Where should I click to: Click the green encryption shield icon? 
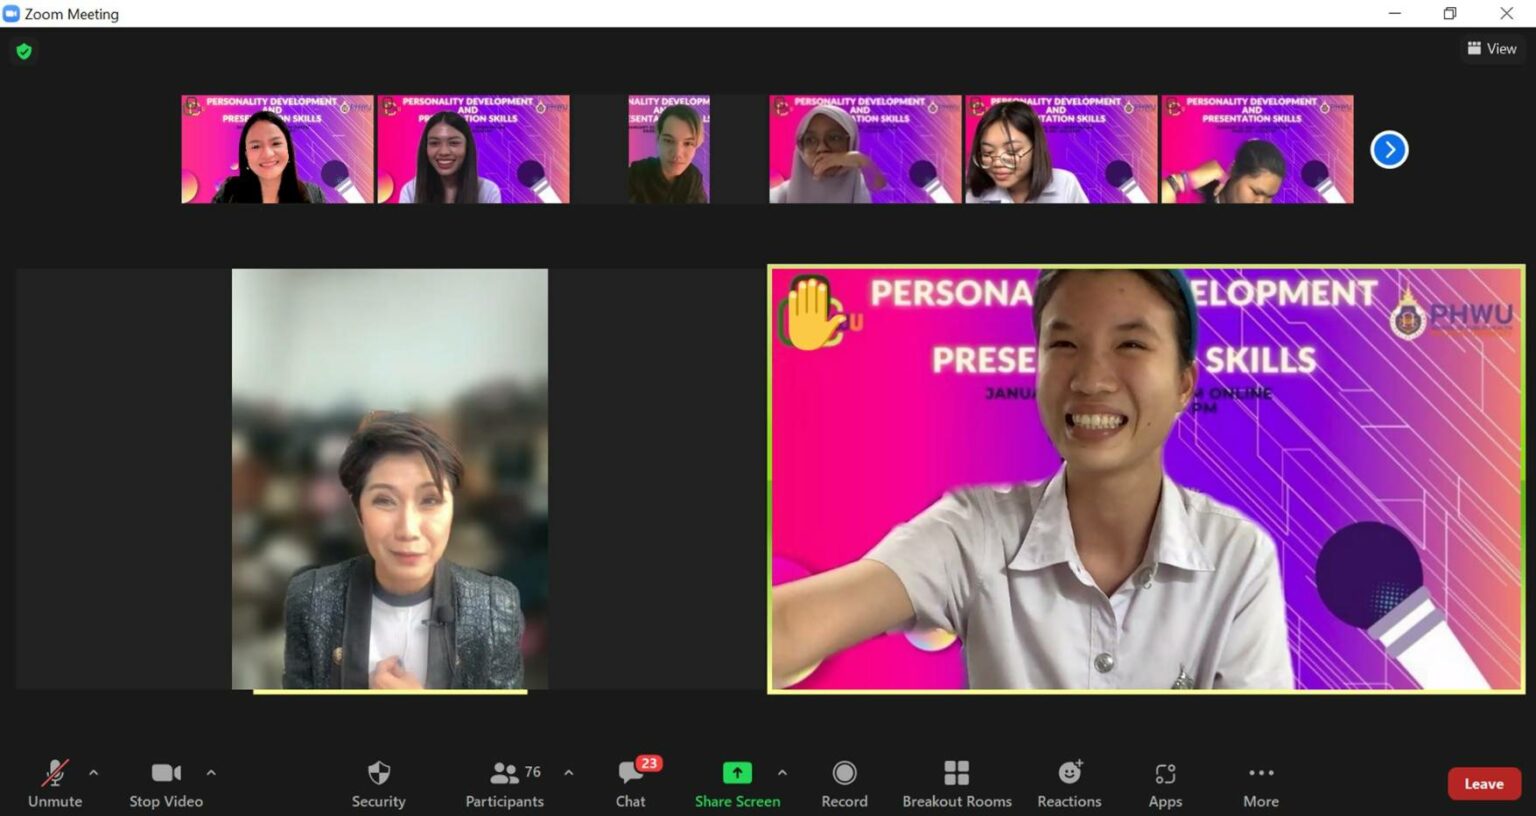click(24, 51)
